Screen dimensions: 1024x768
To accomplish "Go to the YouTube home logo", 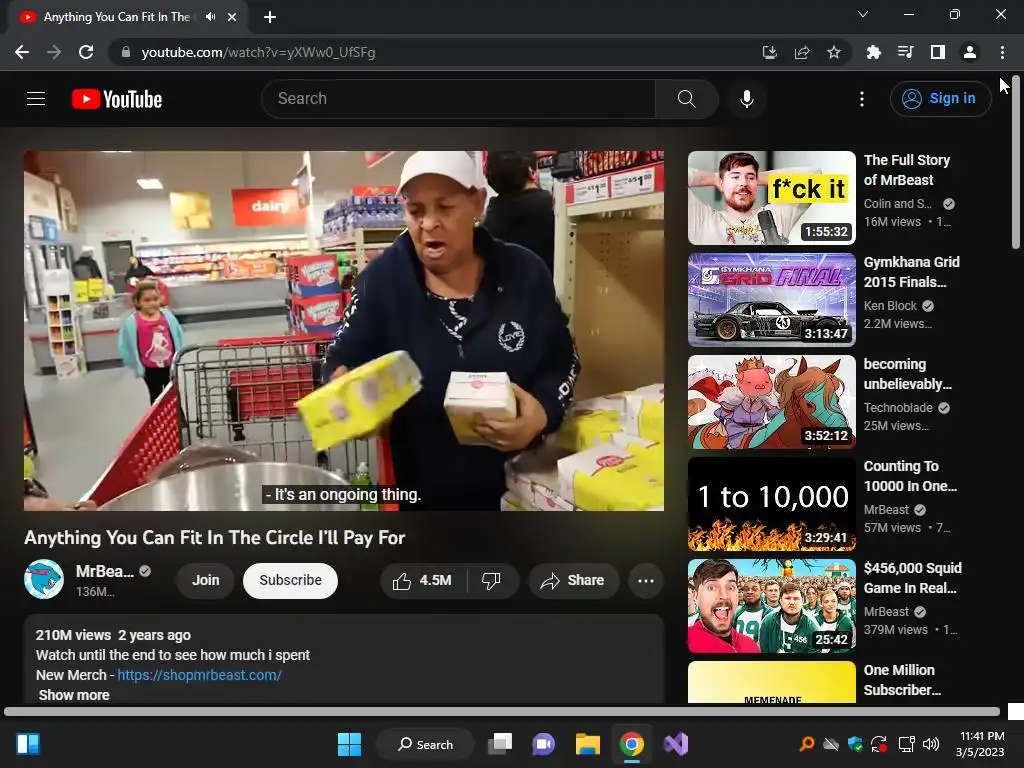I will point(117,99).
